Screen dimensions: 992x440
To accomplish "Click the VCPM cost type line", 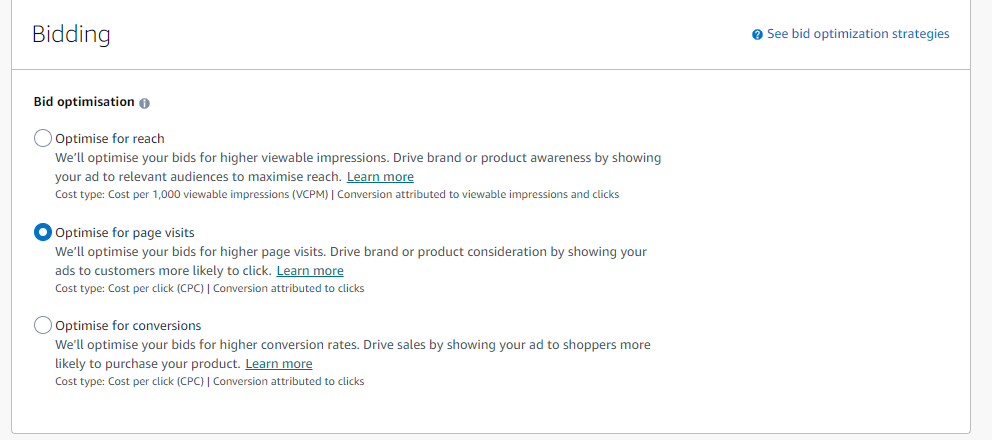I will point(337,194).
